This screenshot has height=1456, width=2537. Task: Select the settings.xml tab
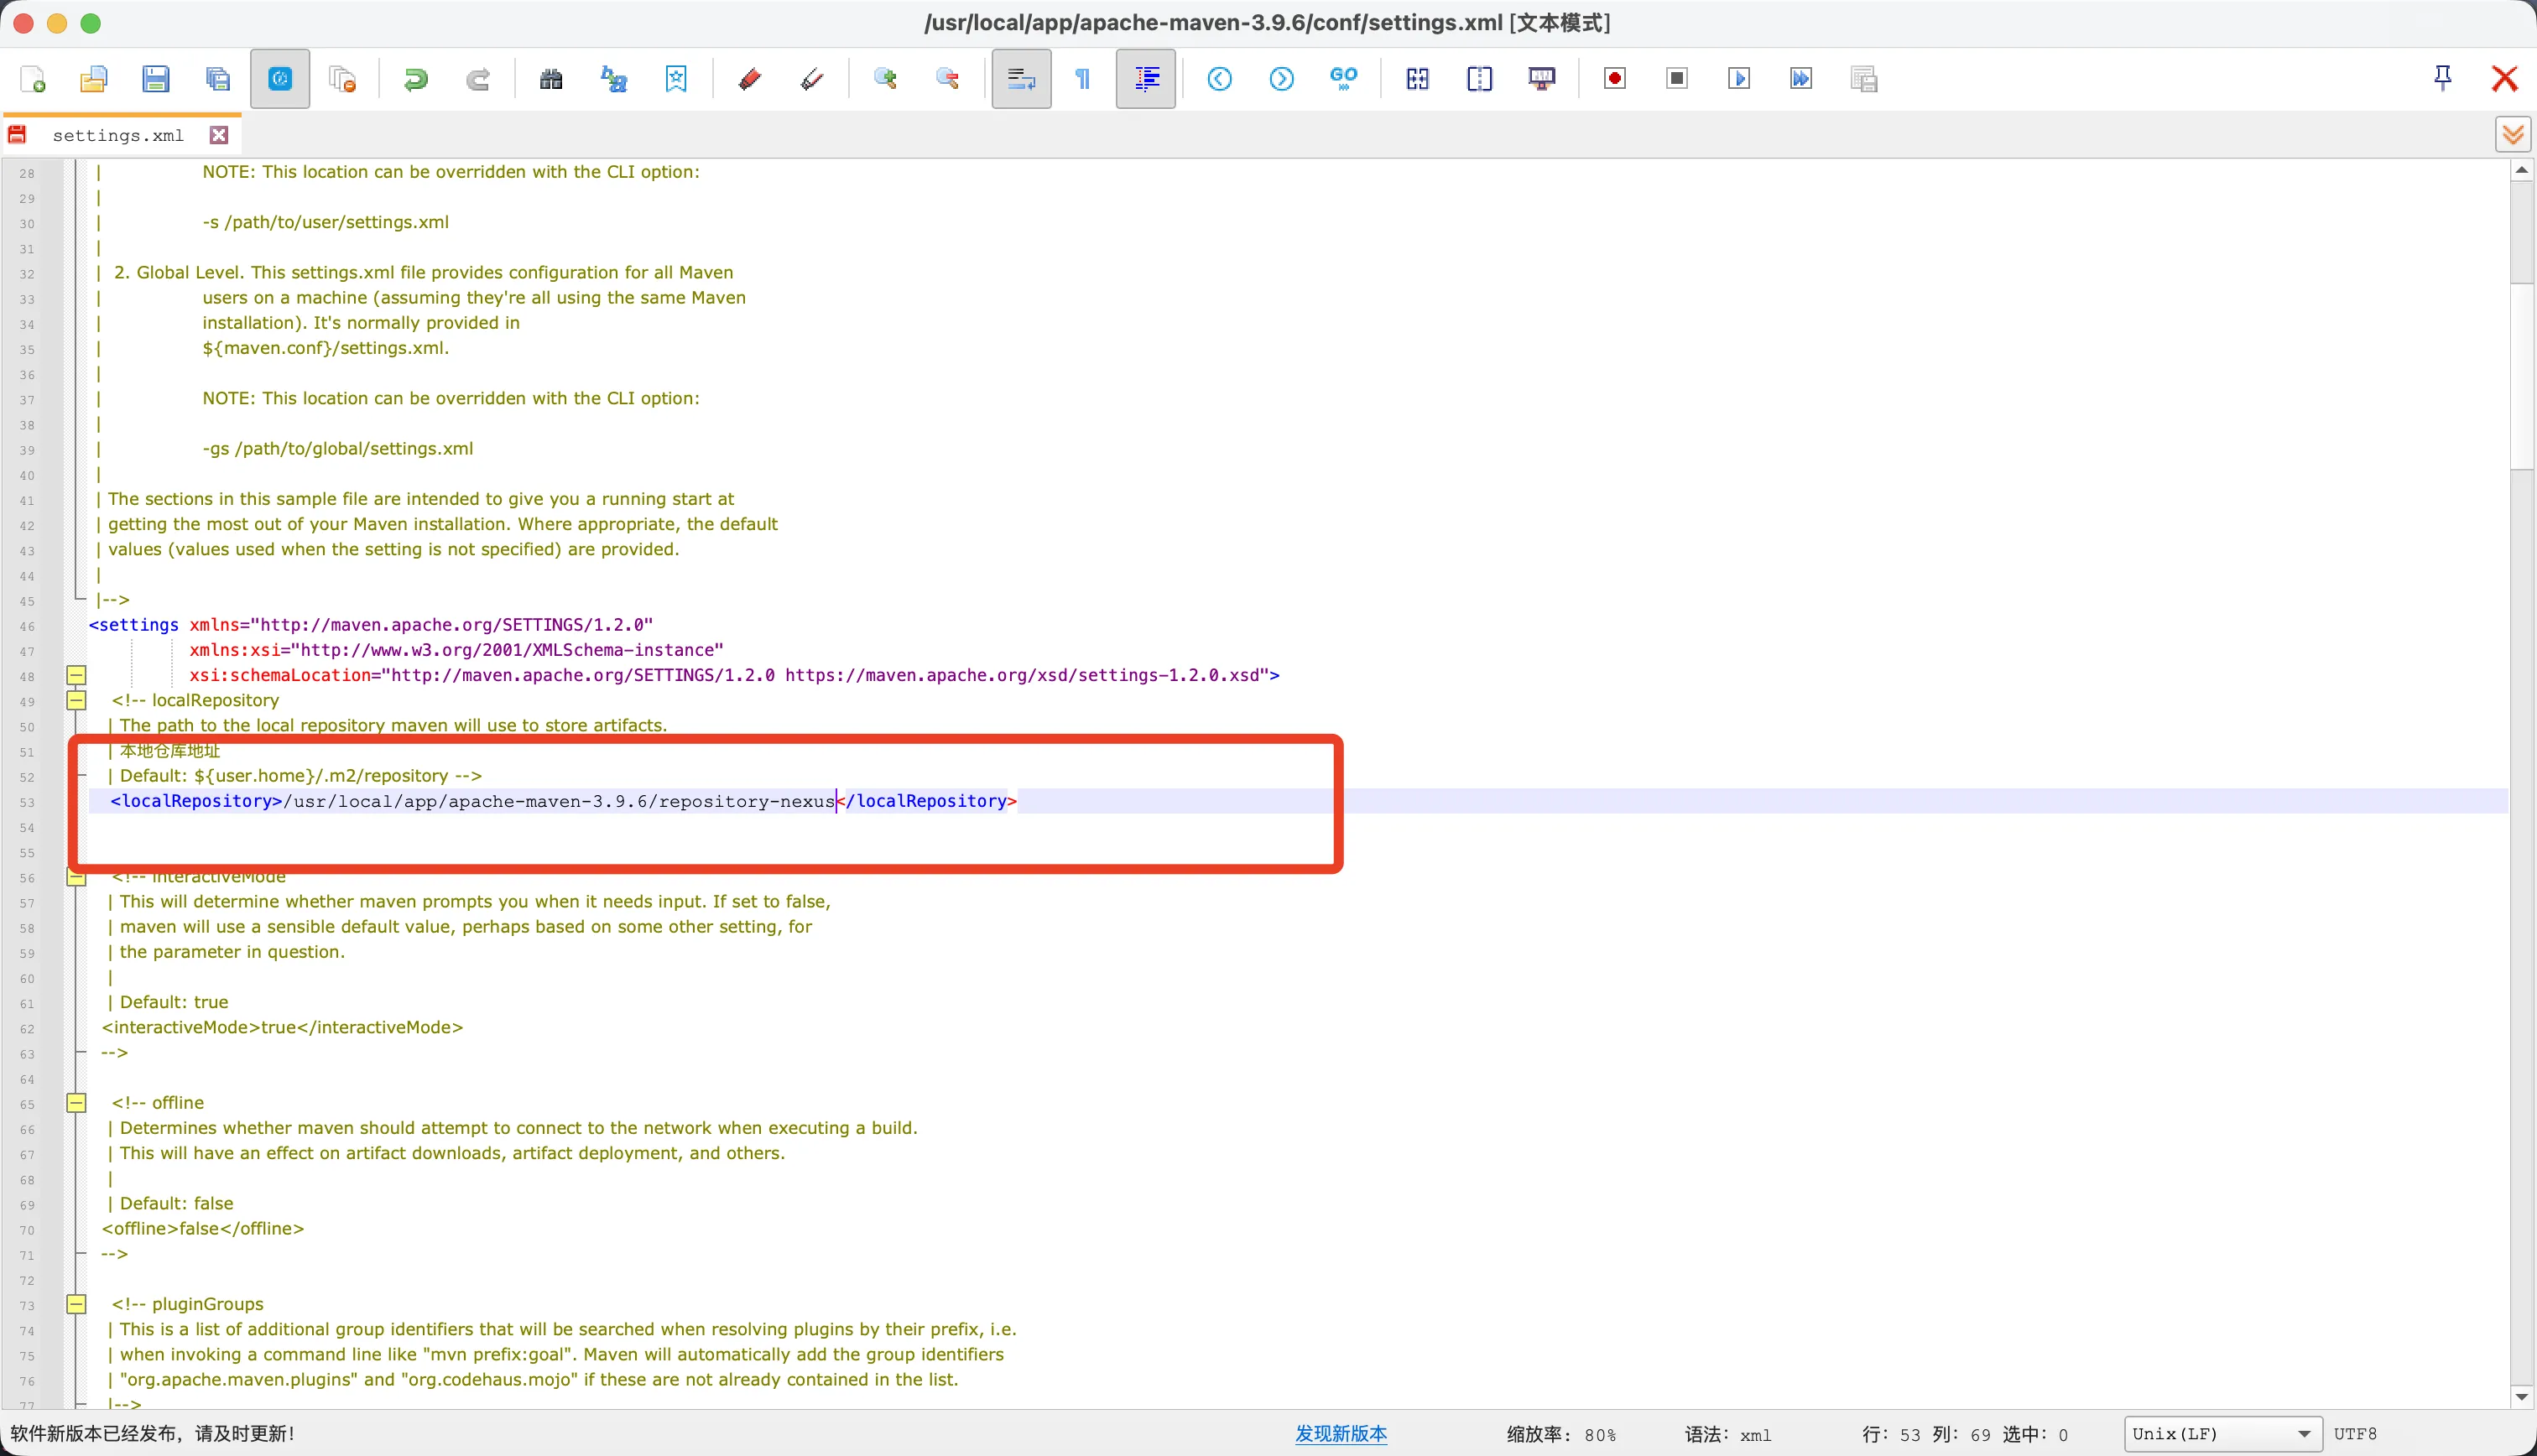117,135
